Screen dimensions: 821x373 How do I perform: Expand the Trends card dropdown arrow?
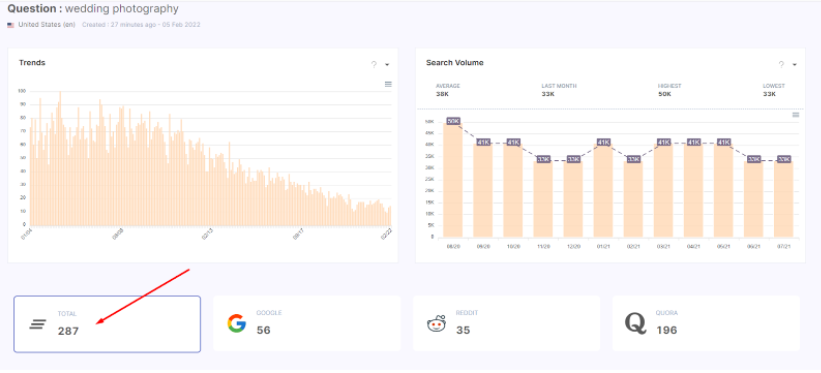tap(387, 64)
